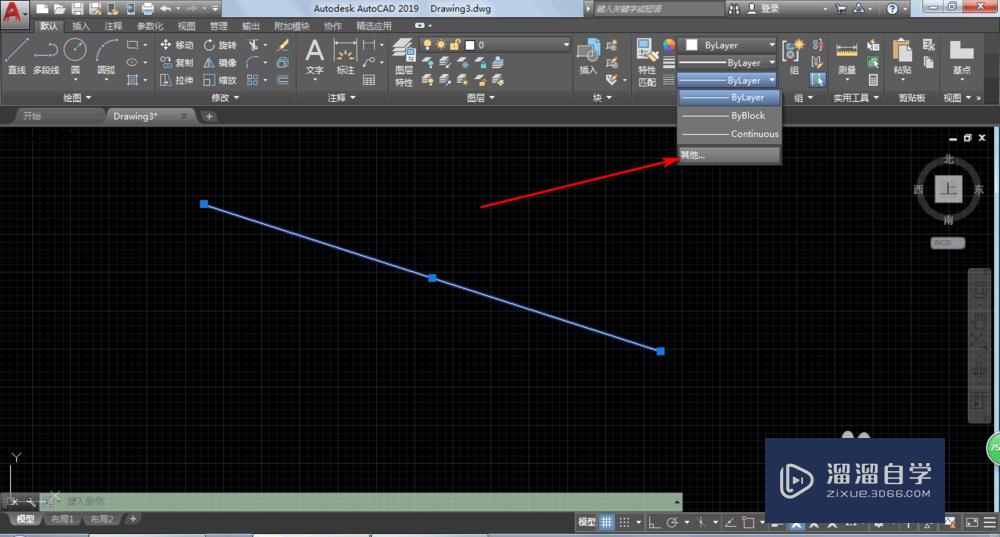Expand the Layers (图层) panel
This screenshot has width=1000, height=537.
[x=480, y=98]
